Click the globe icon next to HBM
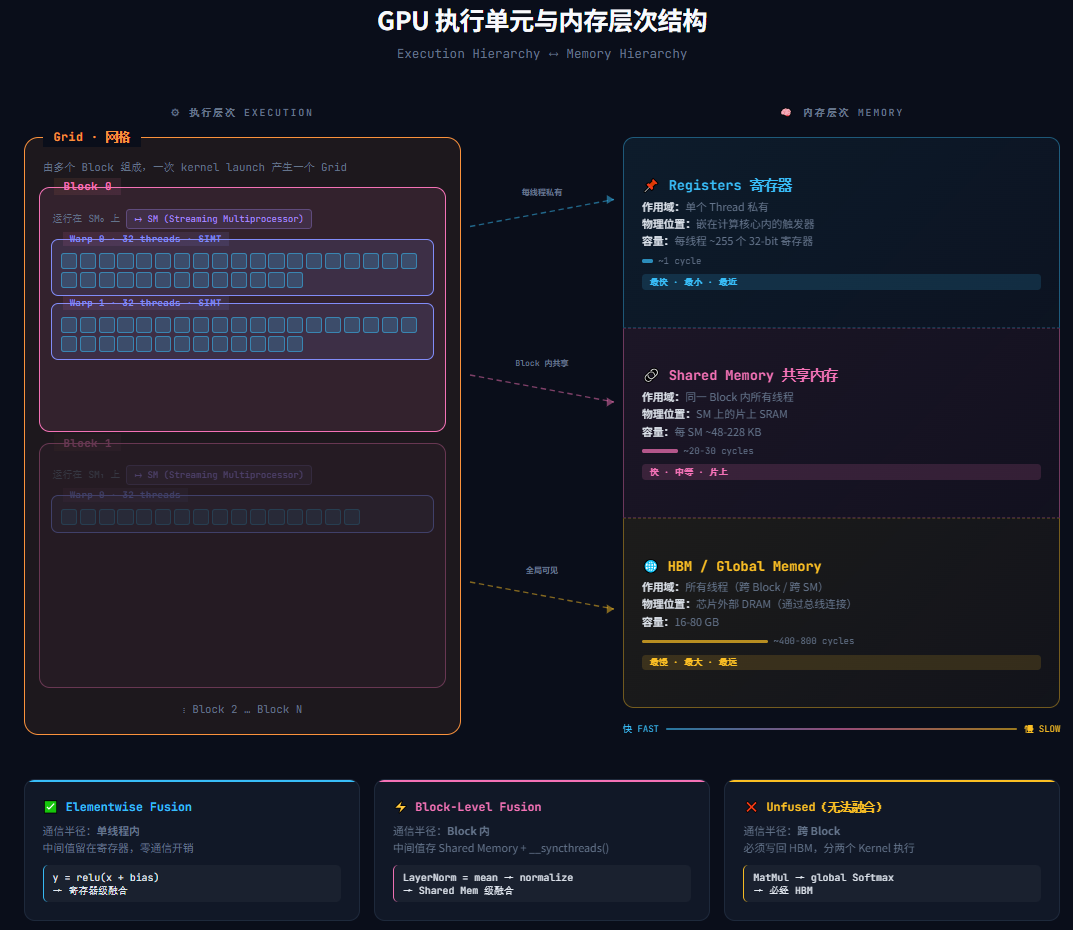 (x=651, y=566)
